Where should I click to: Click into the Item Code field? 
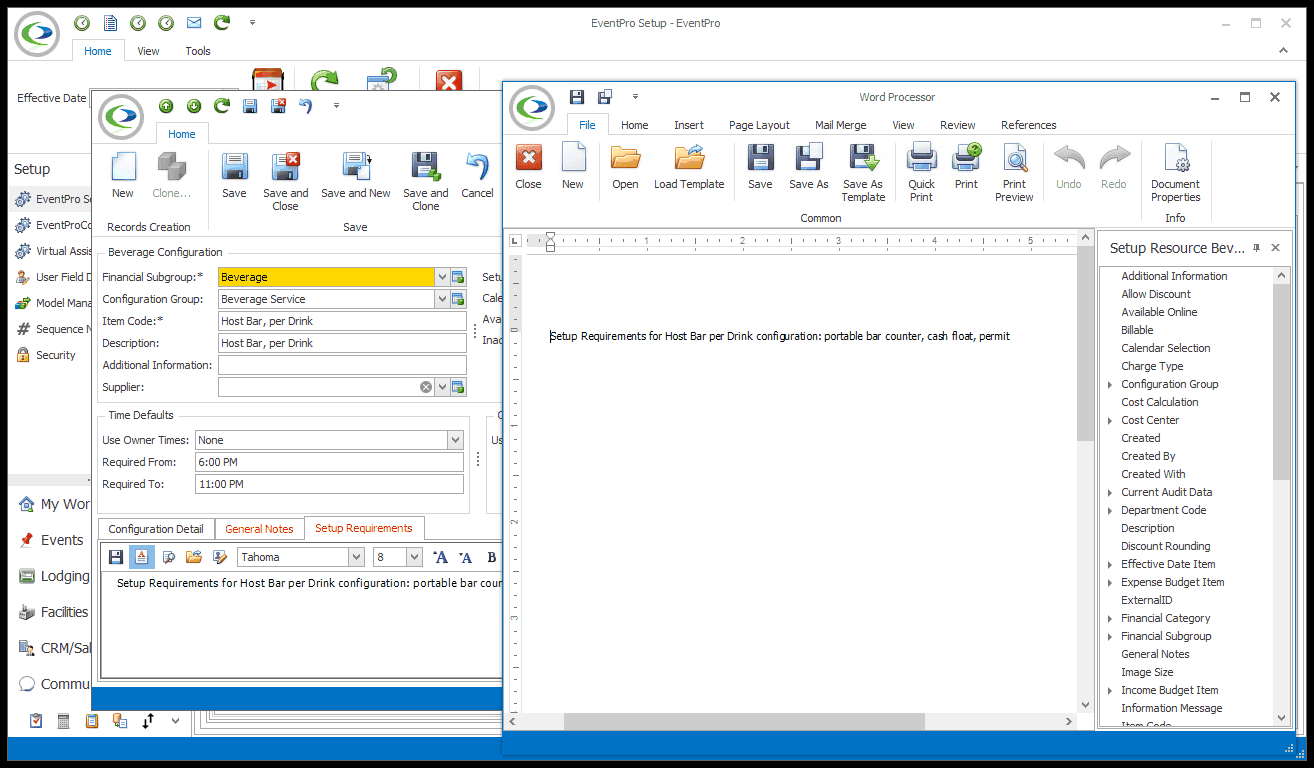pos(342,321)
